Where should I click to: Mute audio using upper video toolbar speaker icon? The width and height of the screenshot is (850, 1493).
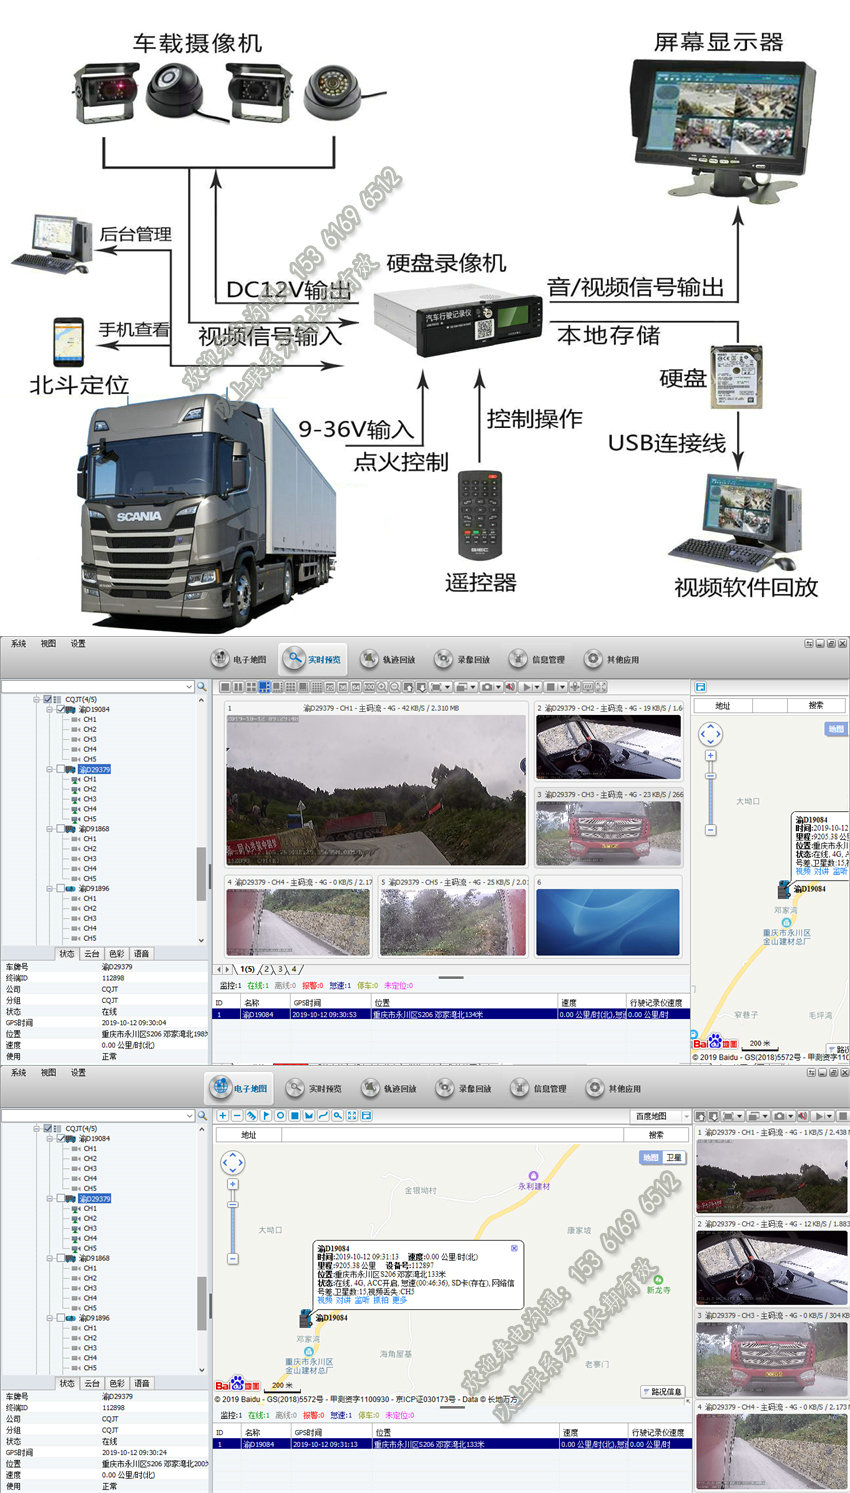pyautogui.click(x=510, y=687)
